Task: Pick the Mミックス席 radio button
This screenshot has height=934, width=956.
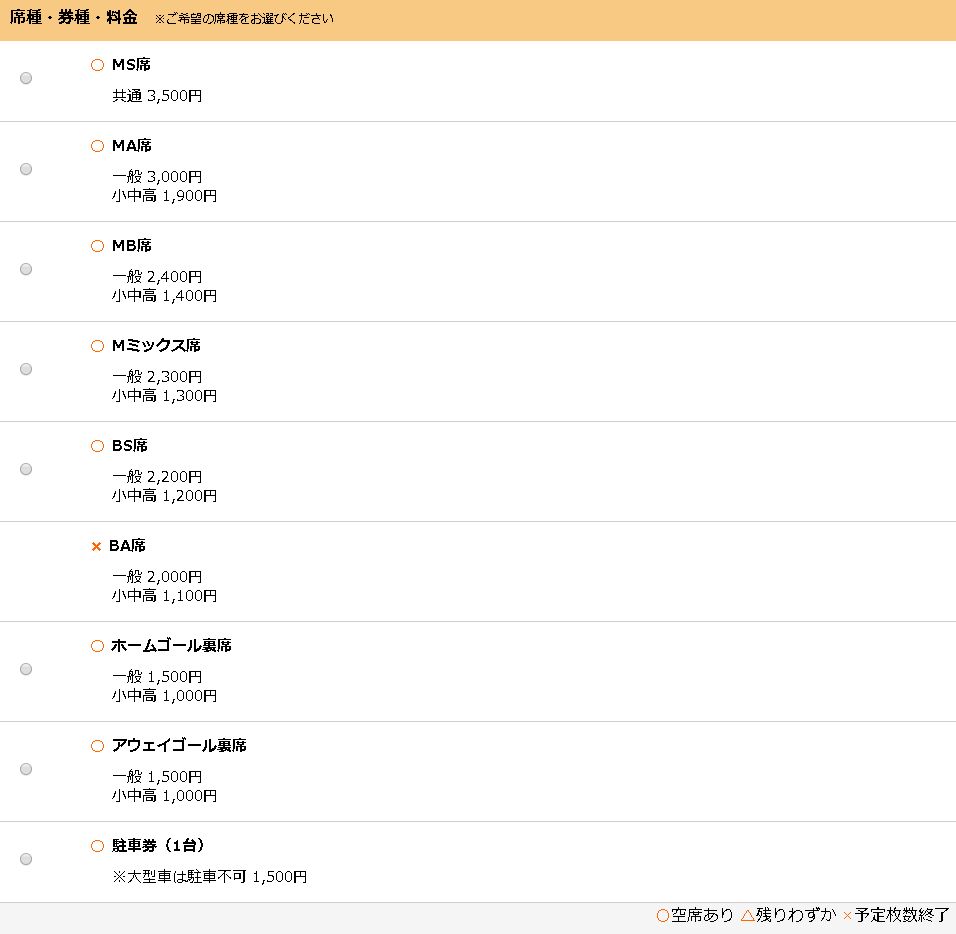Action: [26, 369]
